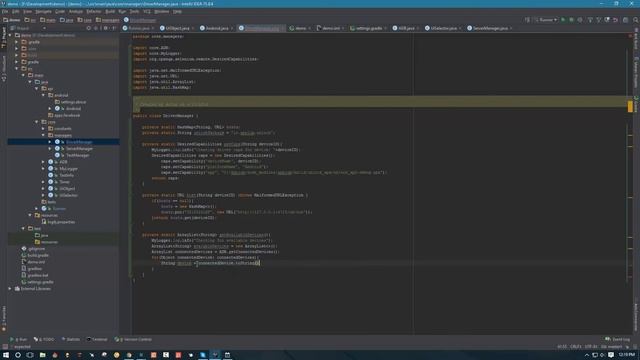
Task: Collapse the resources folder arrow
Action: click(x=30, y=215)
